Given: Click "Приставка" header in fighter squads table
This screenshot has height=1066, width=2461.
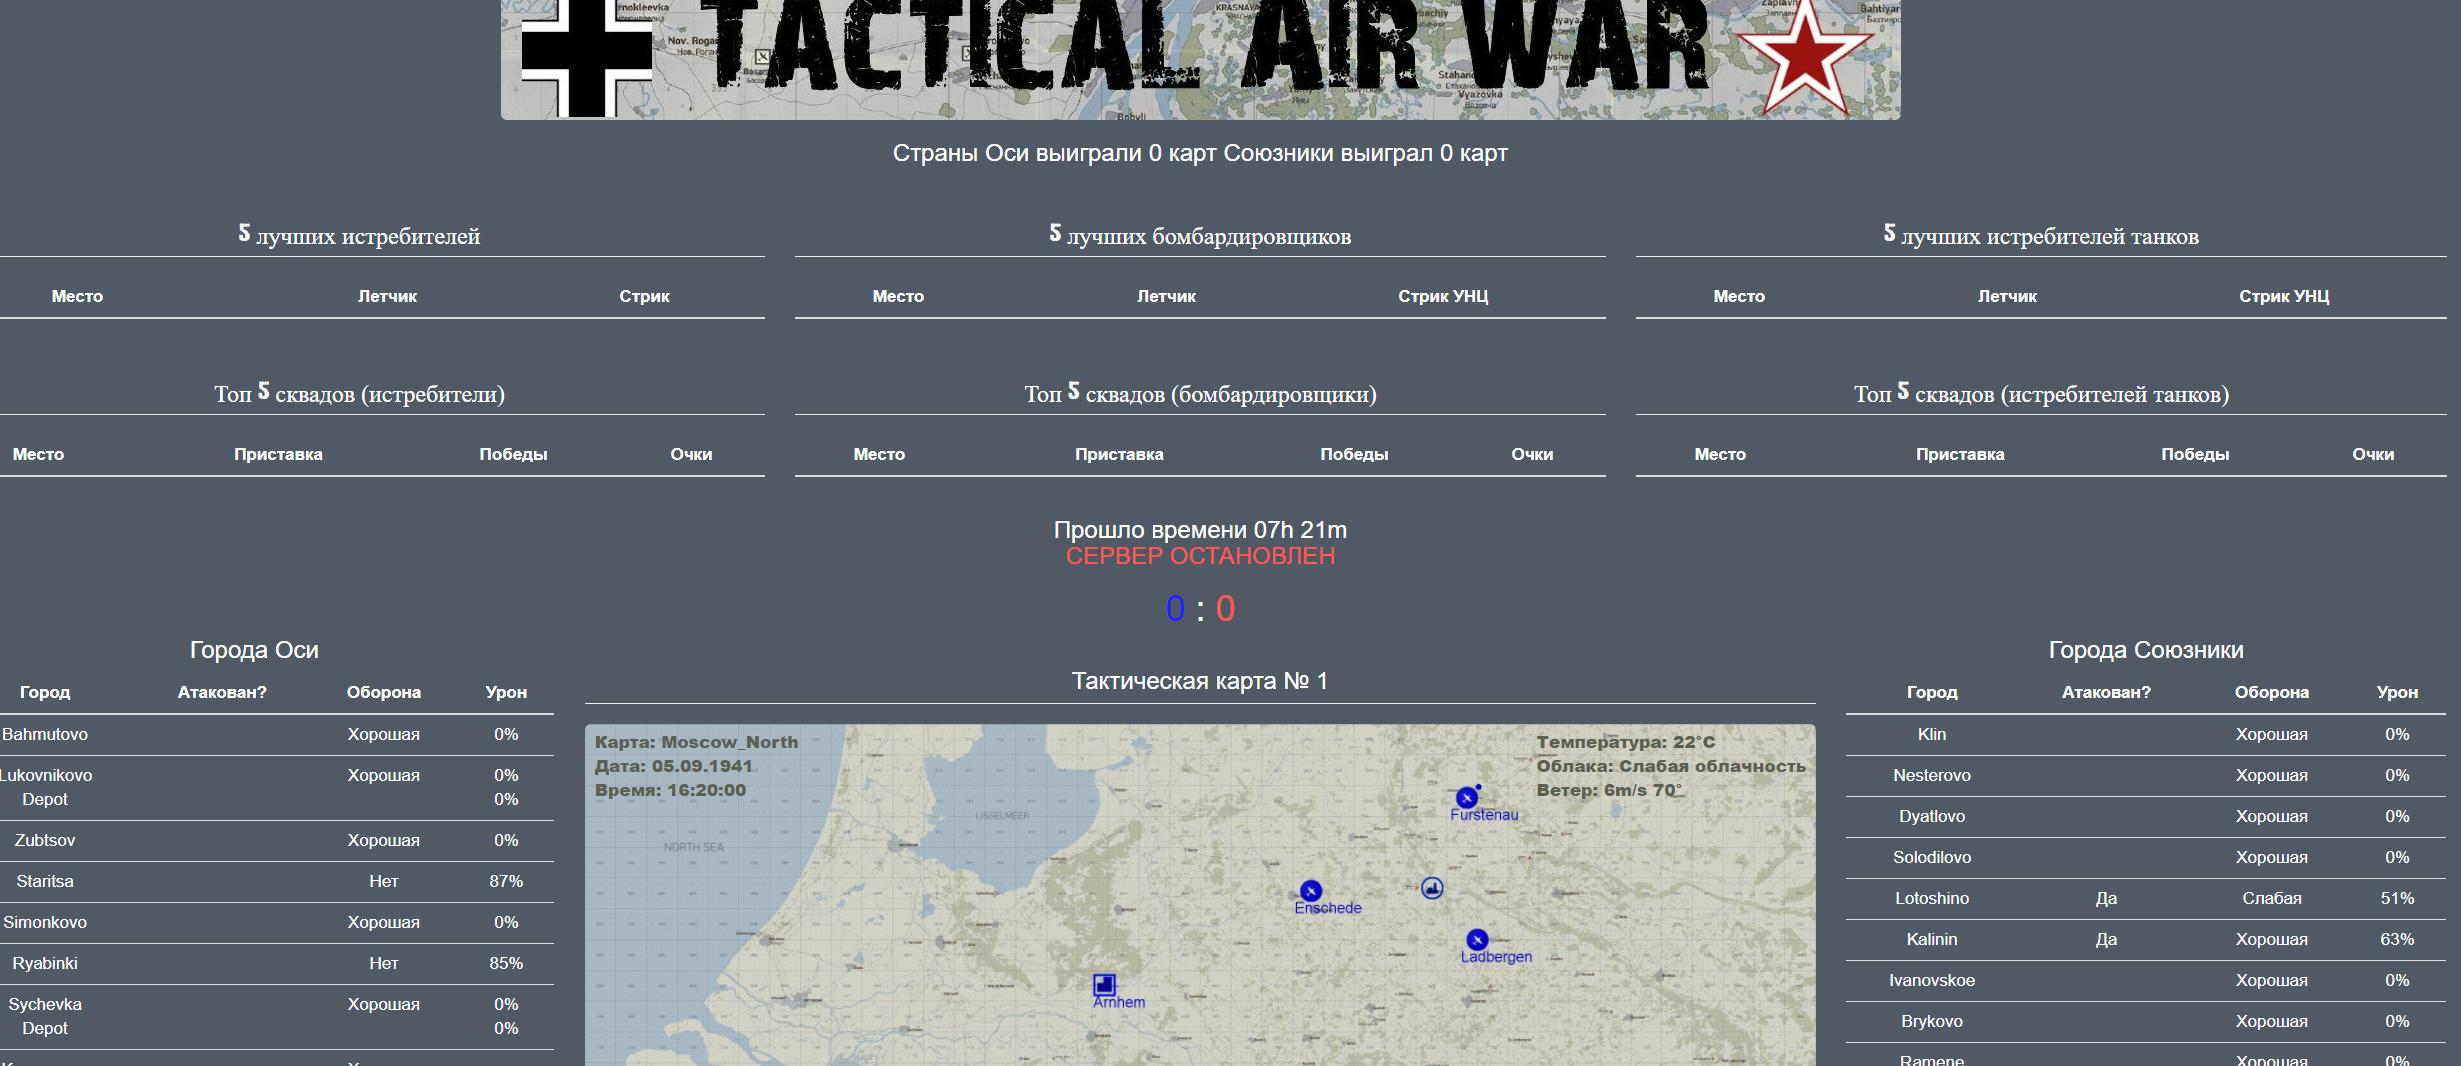Looking at the screenshot, I should click(x=278, y=454).
